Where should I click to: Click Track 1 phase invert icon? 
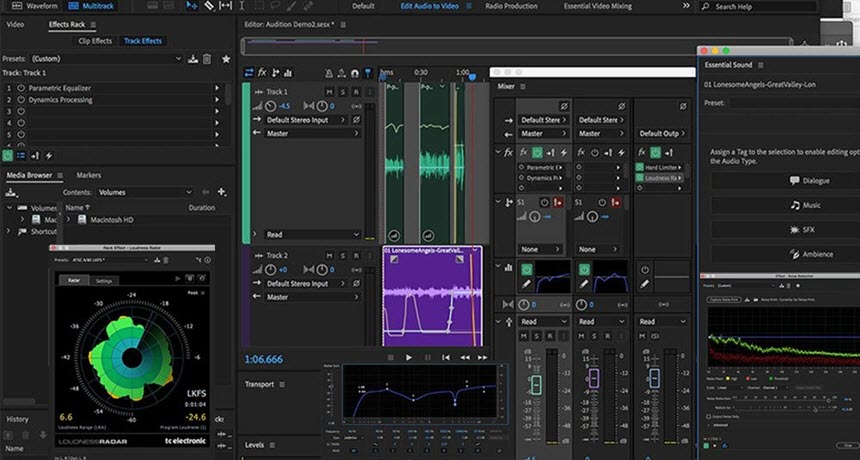pos(356,120)
